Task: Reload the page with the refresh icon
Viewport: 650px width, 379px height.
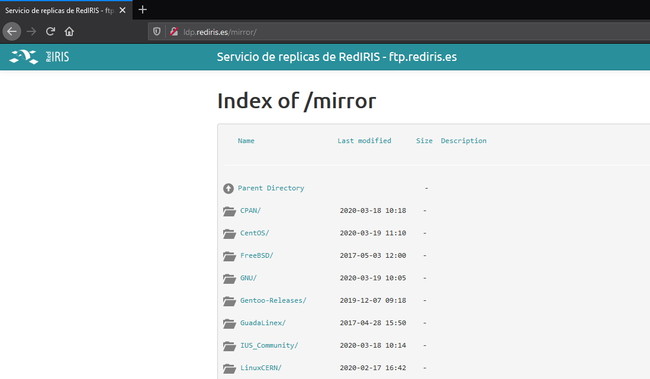Action: tap(50, 32)
